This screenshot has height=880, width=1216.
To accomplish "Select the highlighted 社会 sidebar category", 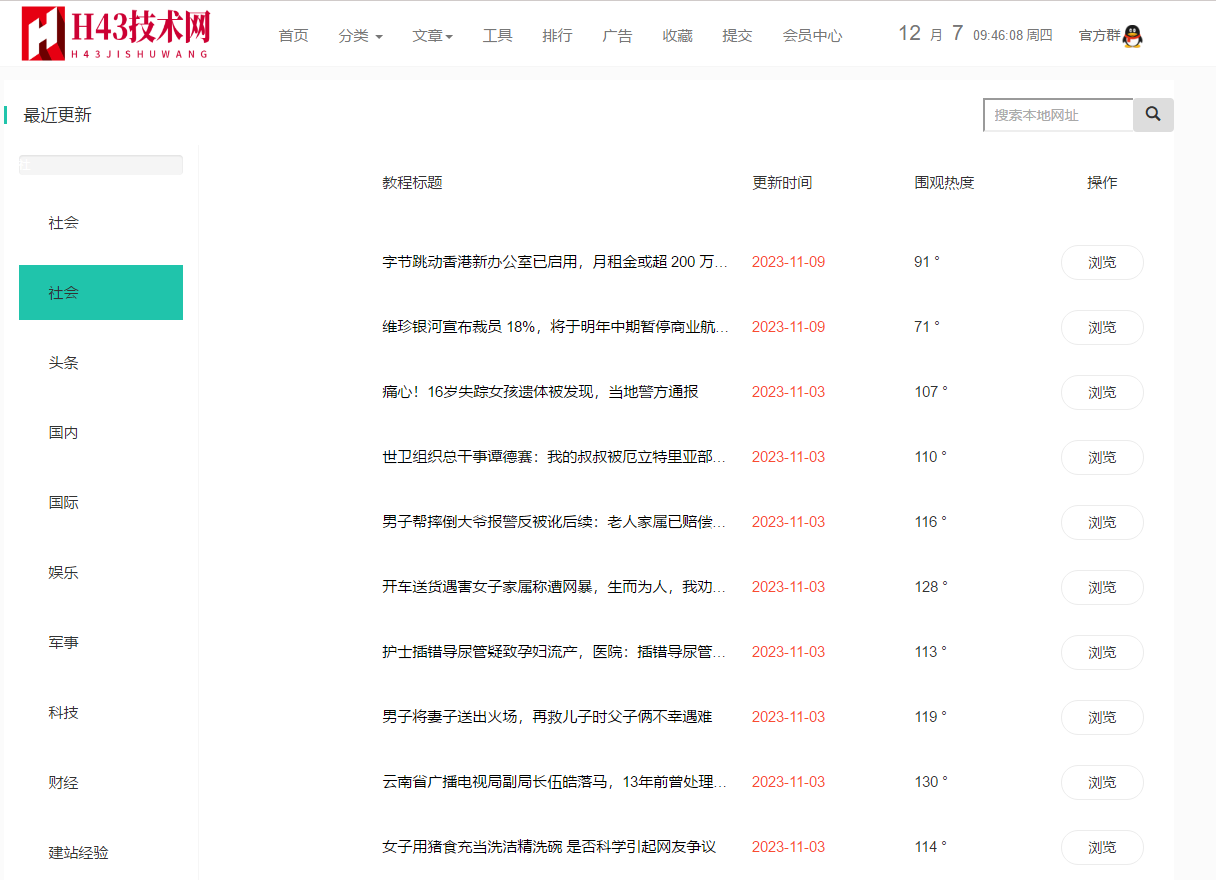I will [101, 293].
